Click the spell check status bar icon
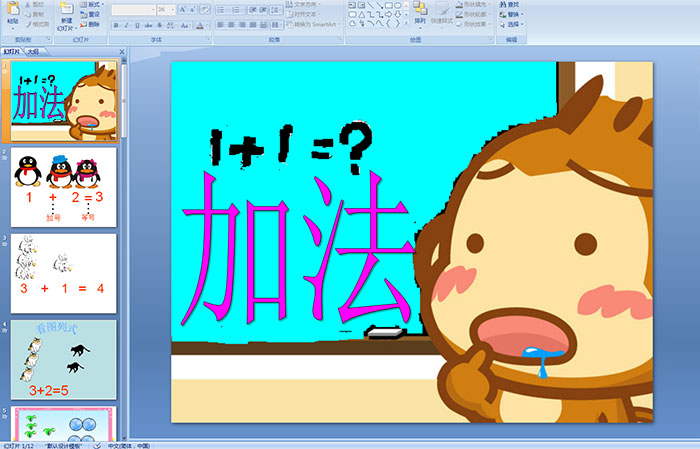 pyautogui.click(x=97, y=446)
